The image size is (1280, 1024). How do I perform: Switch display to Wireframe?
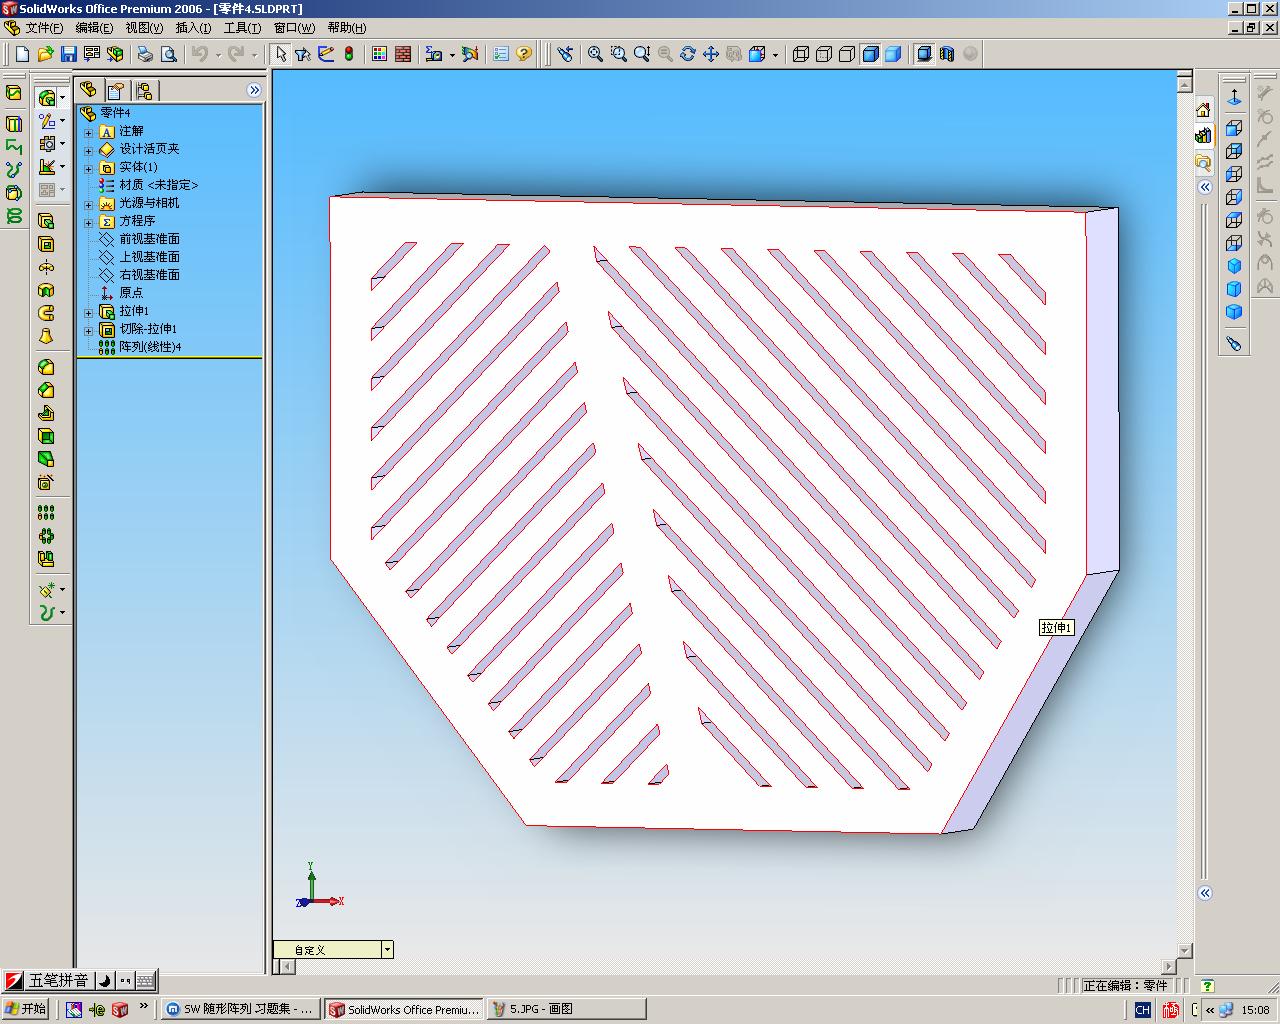pos(801,54)
